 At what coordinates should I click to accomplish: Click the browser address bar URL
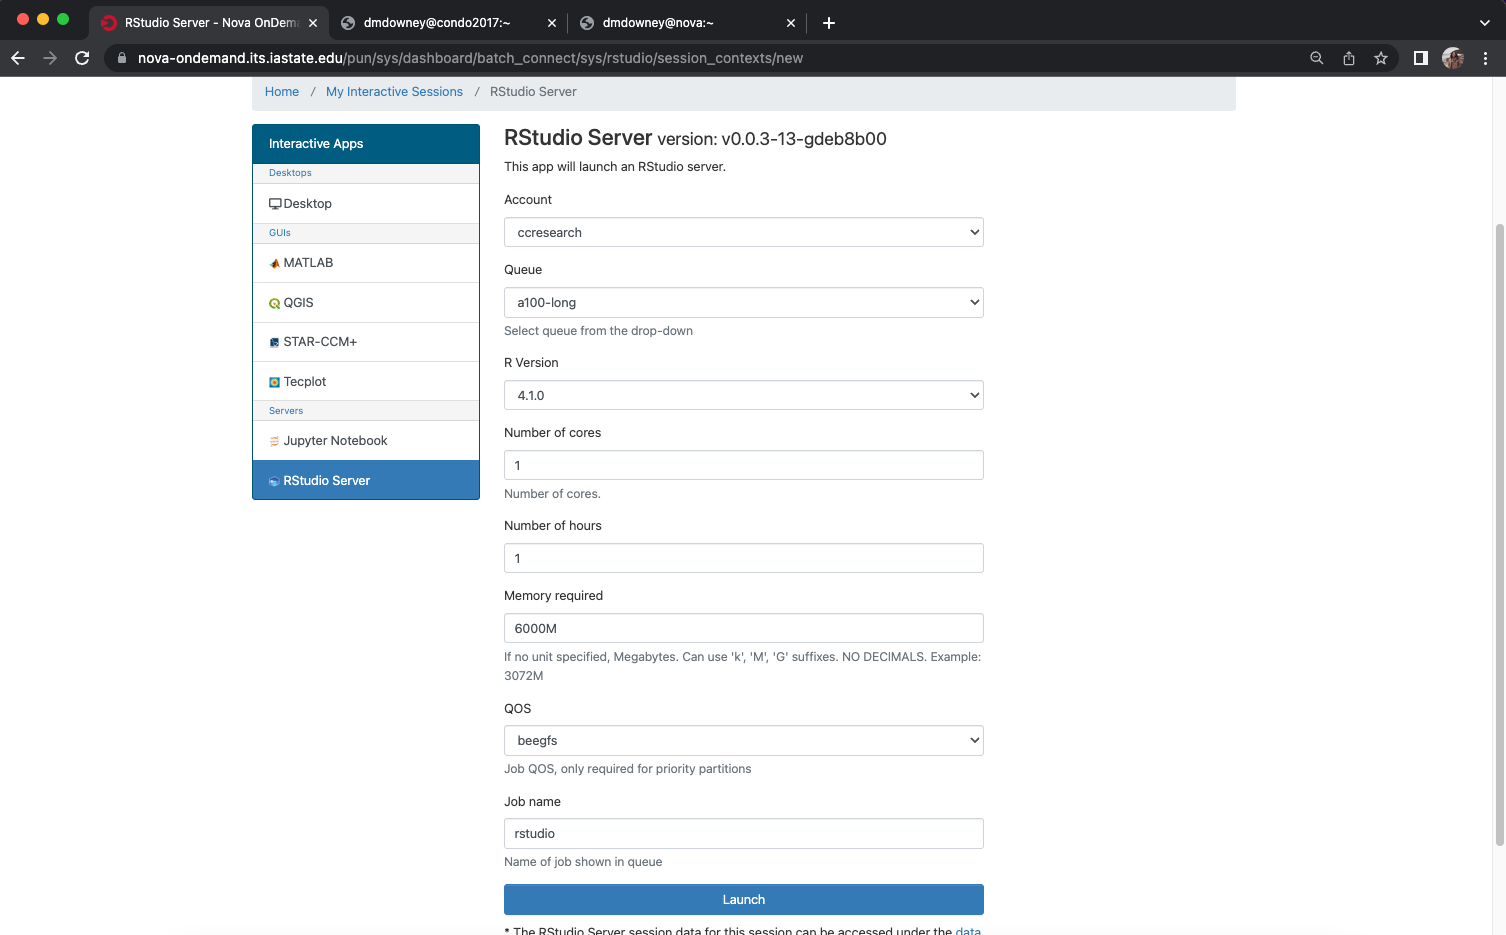coord(470,58)
